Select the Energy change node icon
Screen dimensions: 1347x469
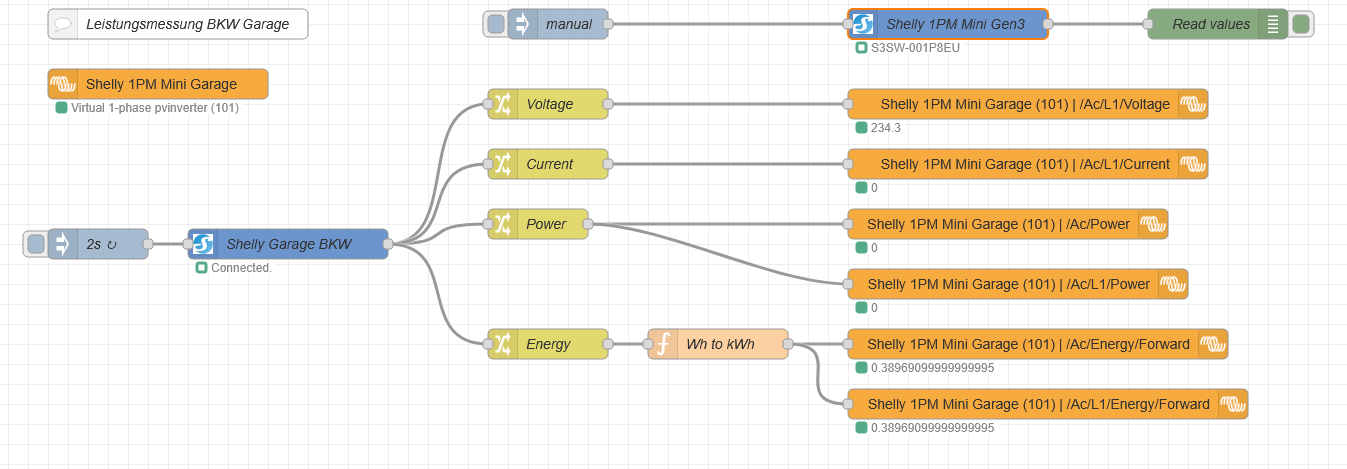click(503, 344)
